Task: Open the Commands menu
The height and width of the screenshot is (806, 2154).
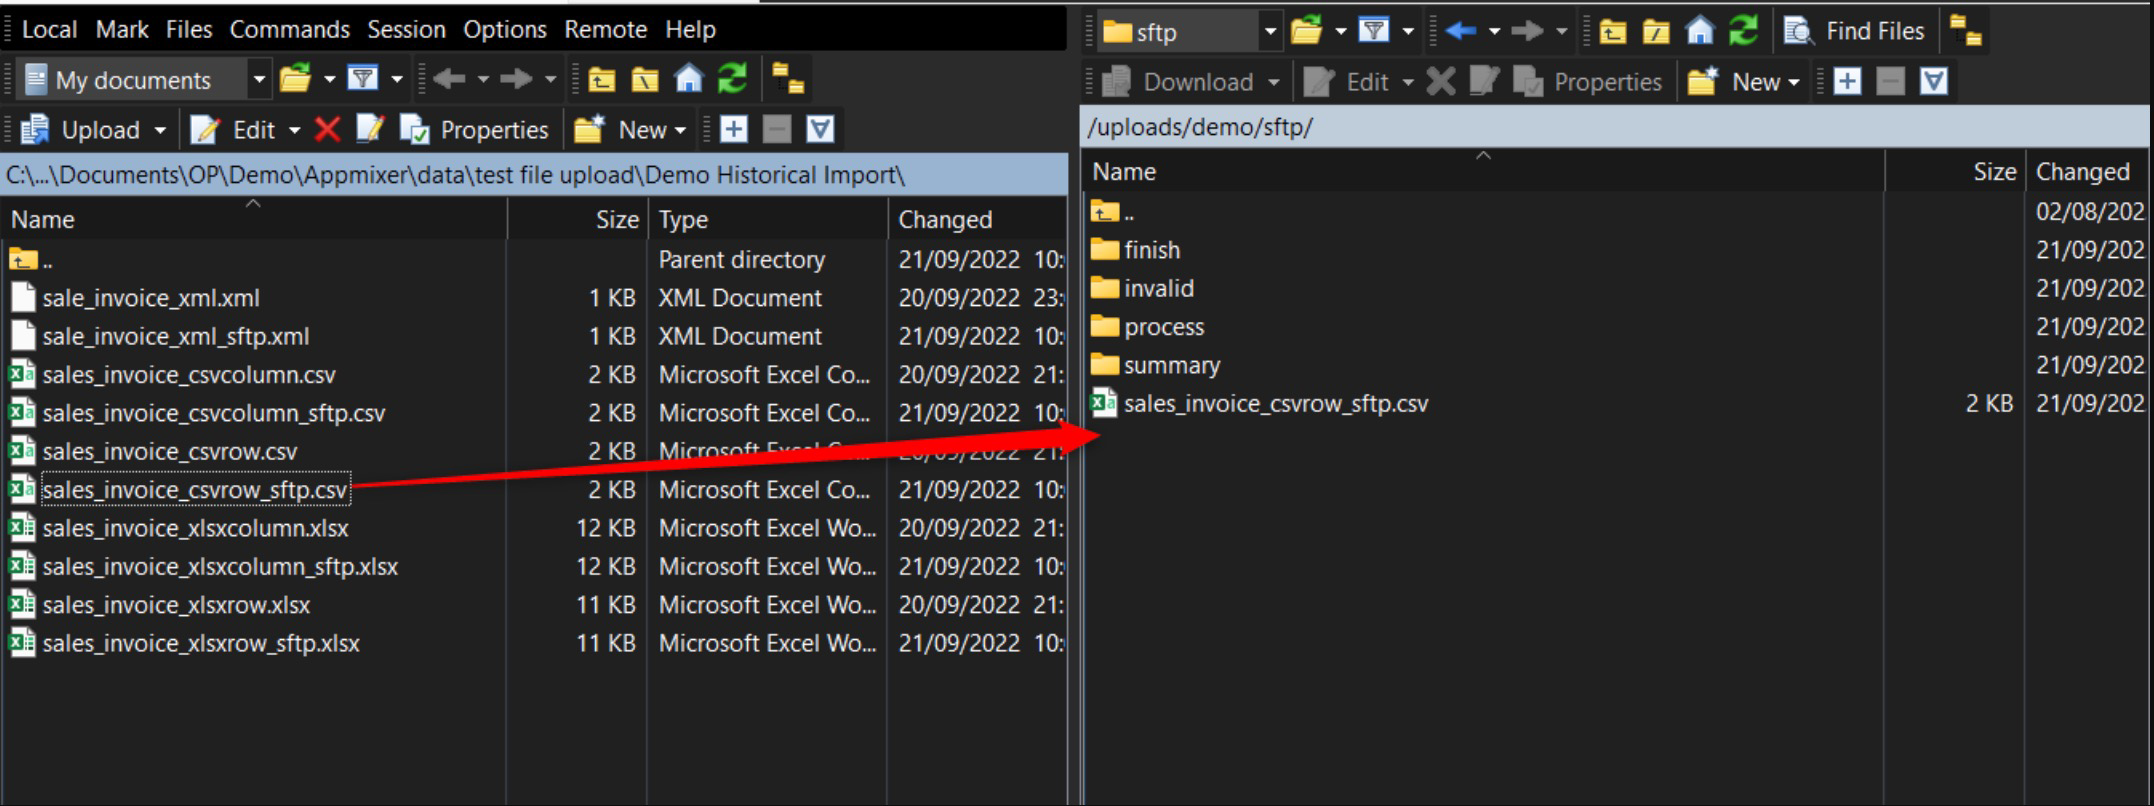Action: tap(289, 29)
